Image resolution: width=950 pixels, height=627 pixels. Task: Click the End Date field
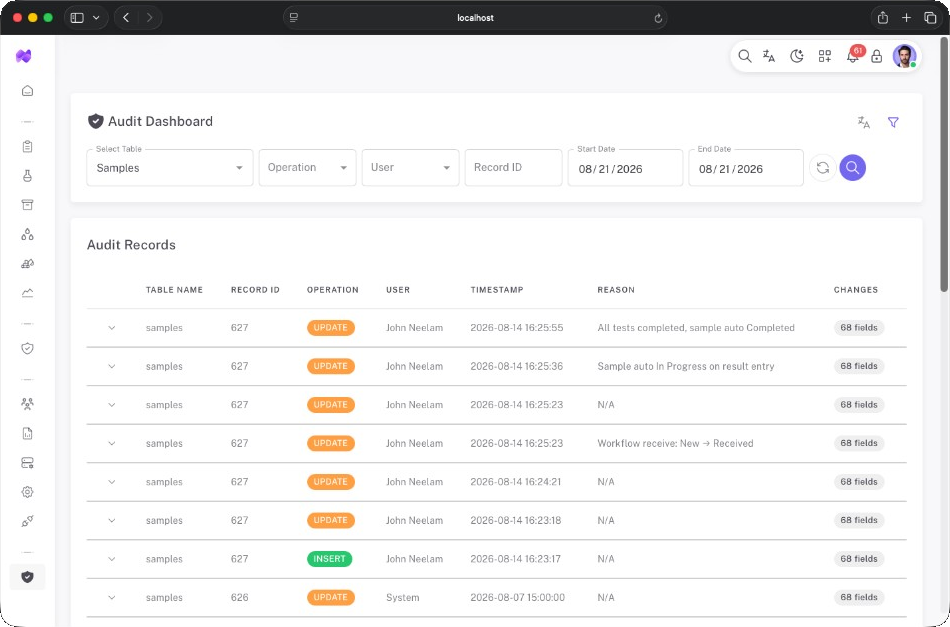point(746,168)
